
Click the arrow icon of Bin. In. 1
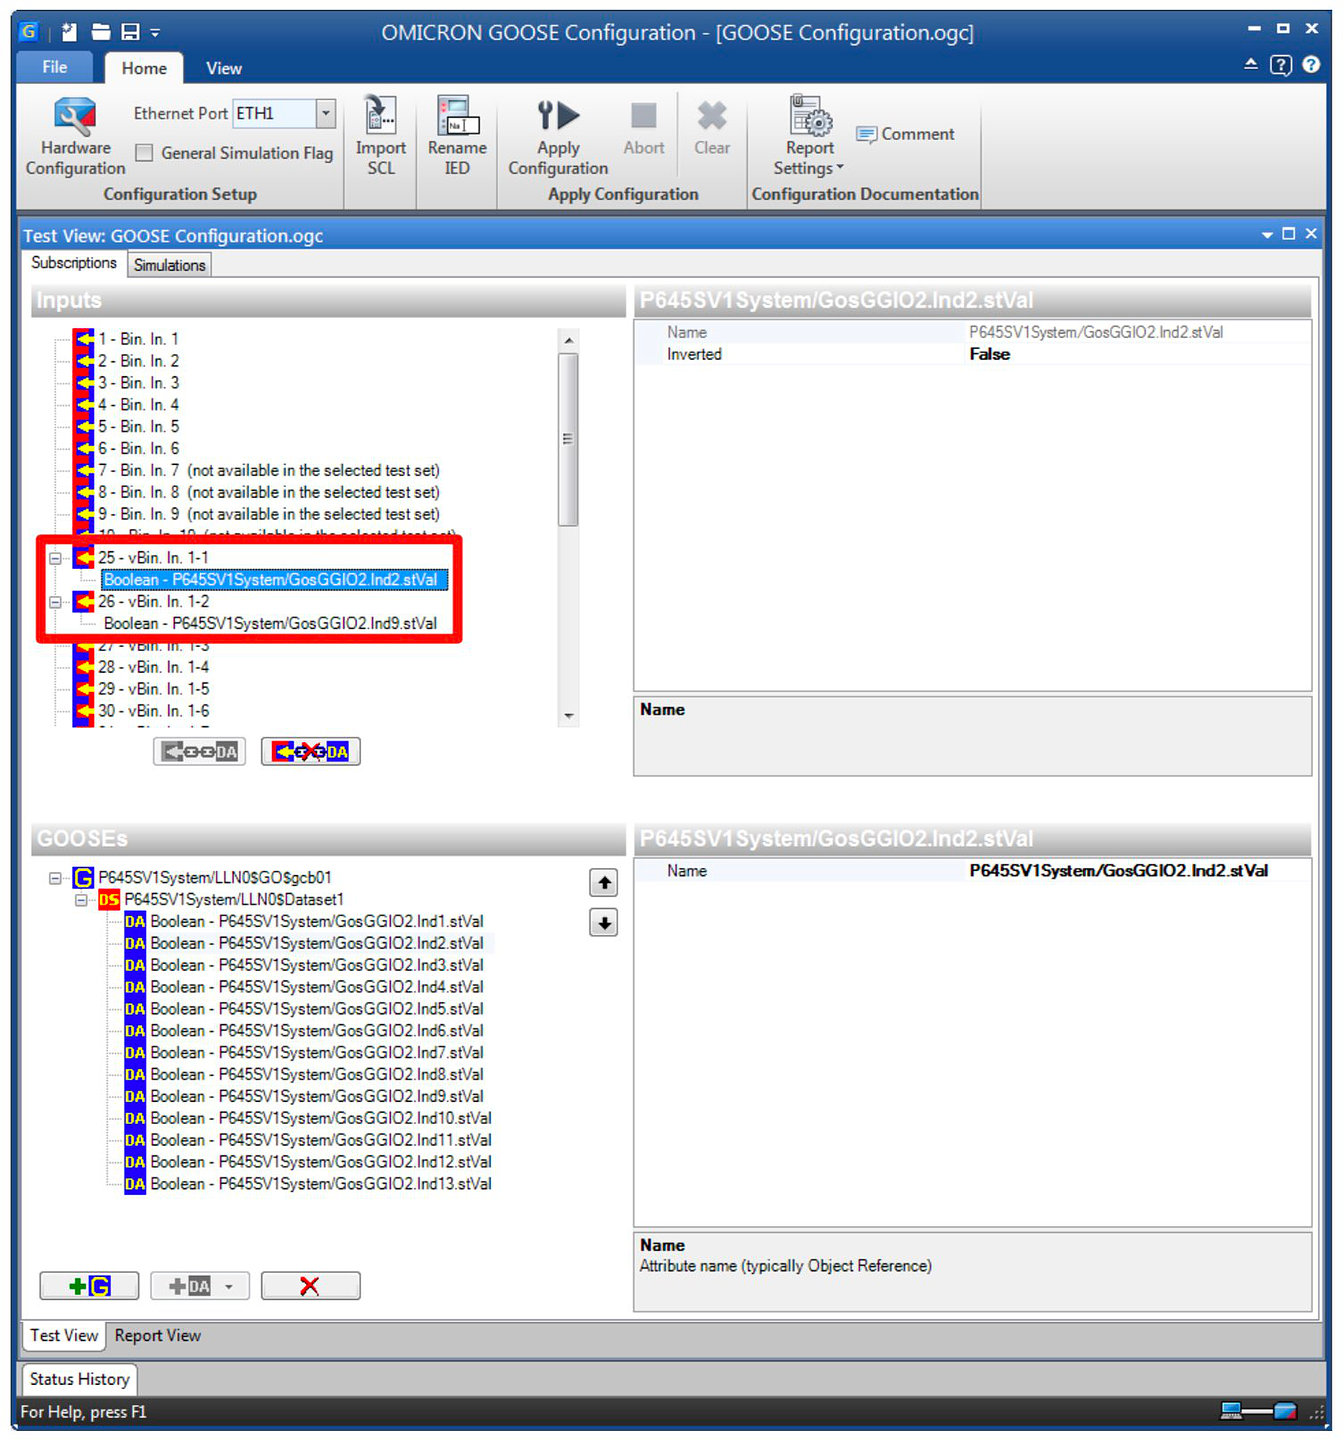click(x=83, y=339)
